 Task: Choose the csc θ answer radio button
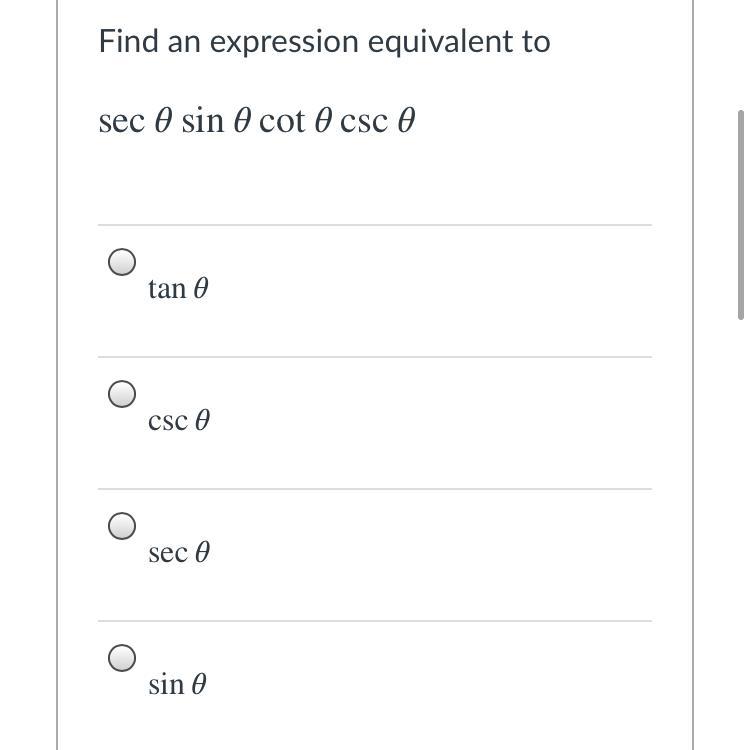[x=122, y=394]
